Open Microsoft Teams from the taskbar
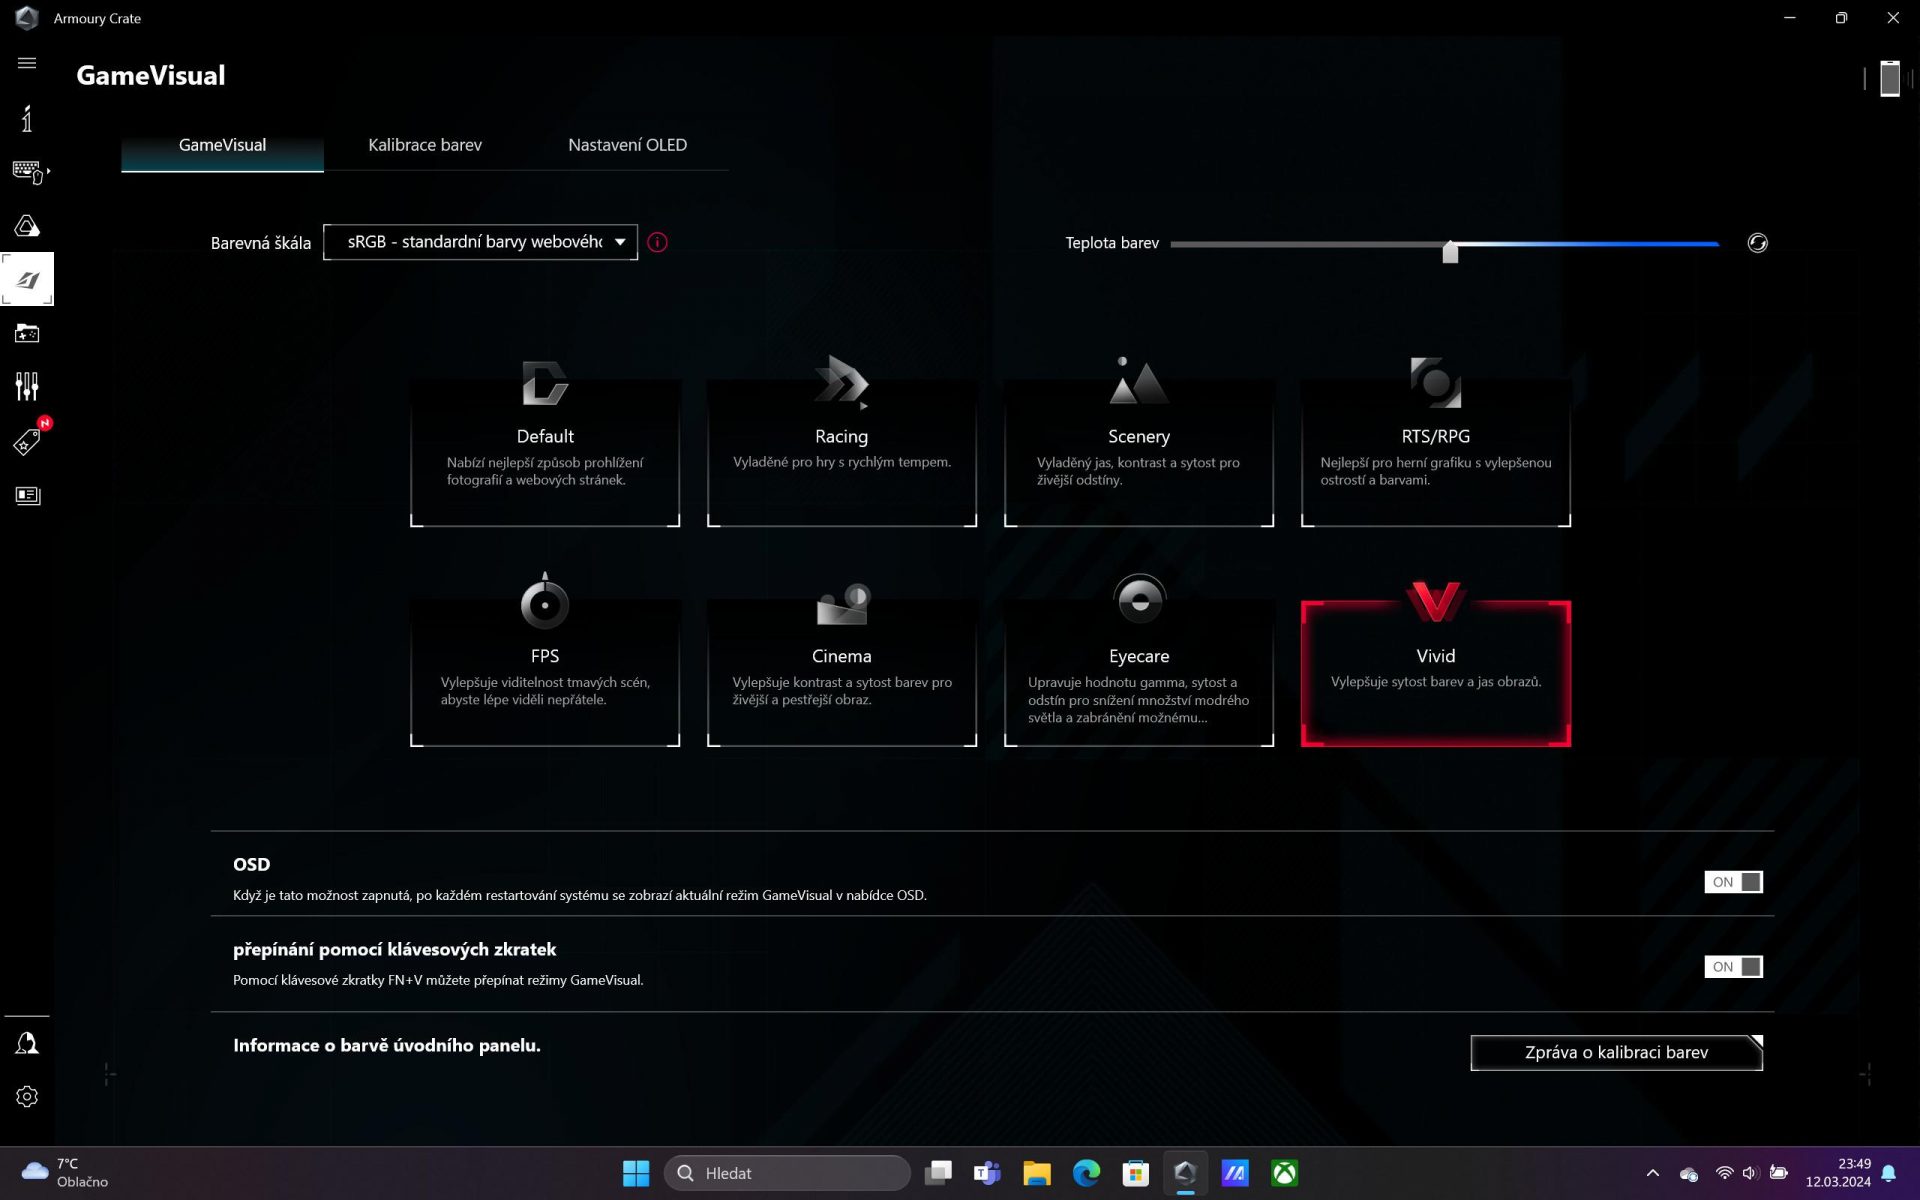Screen dimensions: 1920x1200 coord(987,1173)
